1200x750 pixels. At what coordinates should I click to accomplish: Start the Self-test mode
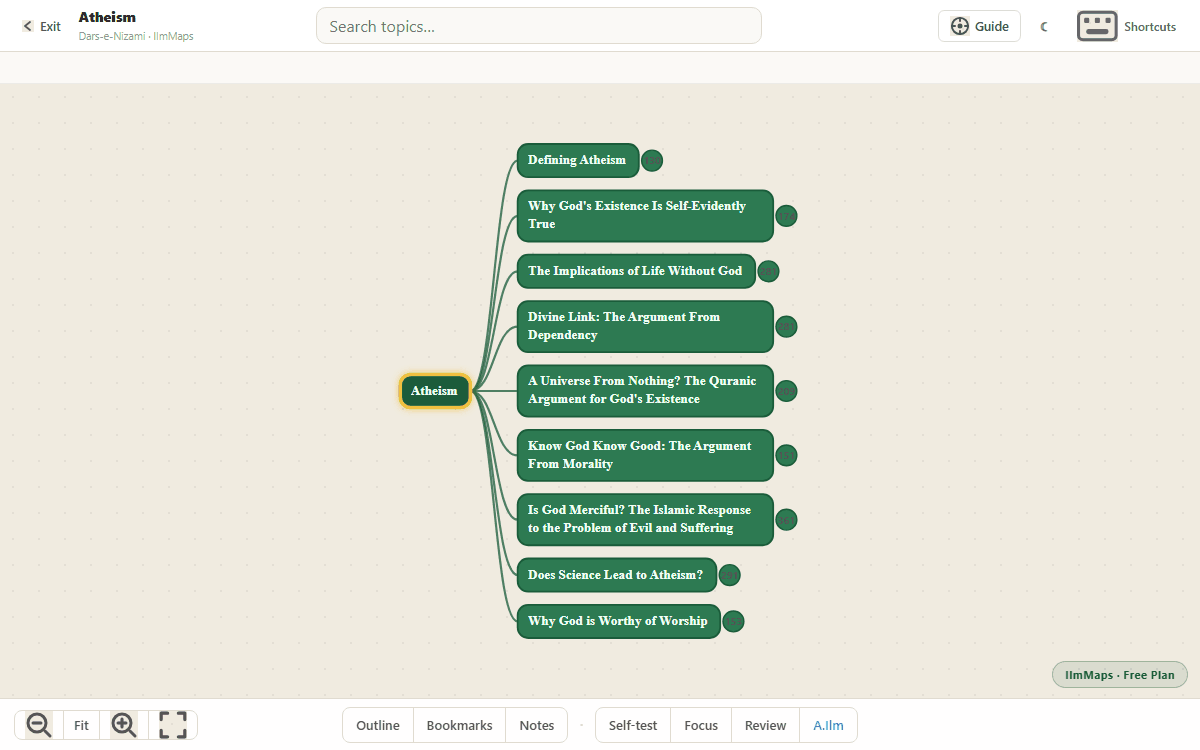point(633,725)
